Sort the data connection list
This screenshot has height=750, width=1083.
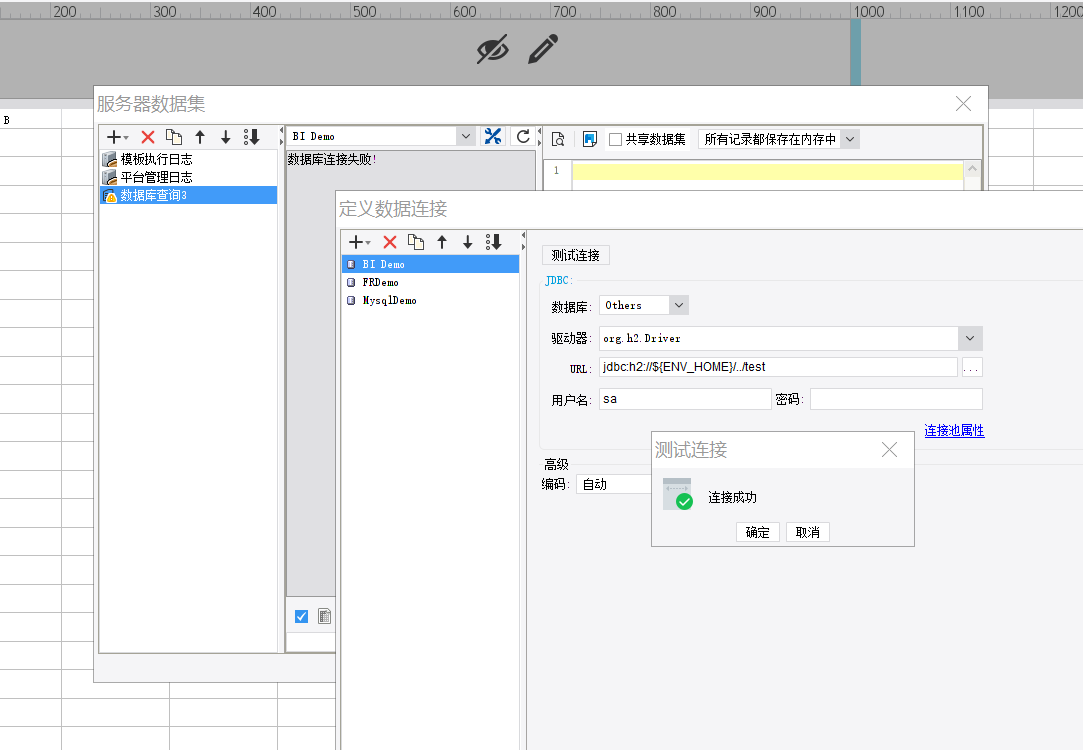[x=493, y=242]
